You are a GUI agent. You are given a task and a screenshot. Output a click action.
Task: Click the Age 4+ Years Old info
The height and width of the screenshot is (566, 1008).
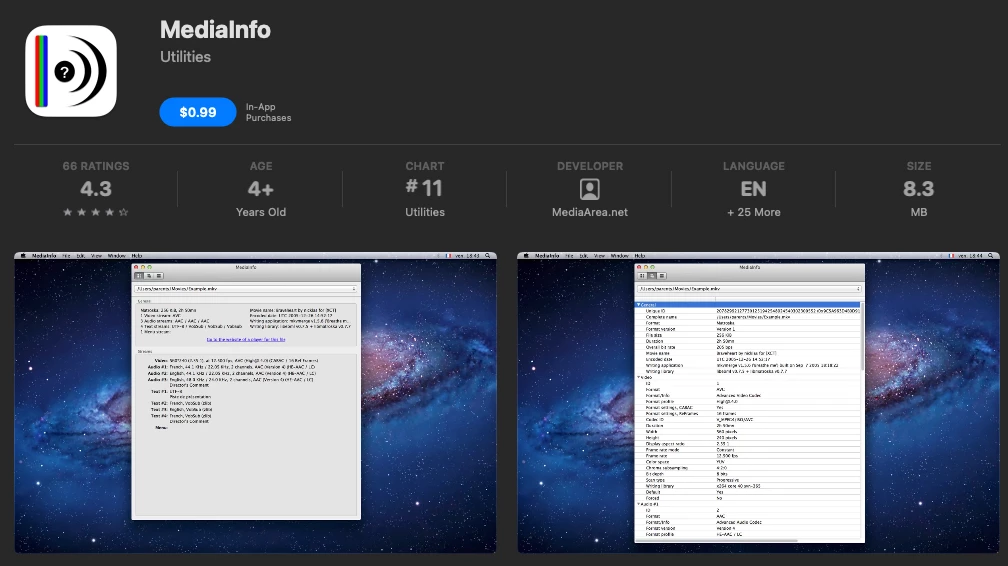click(260, 188)
